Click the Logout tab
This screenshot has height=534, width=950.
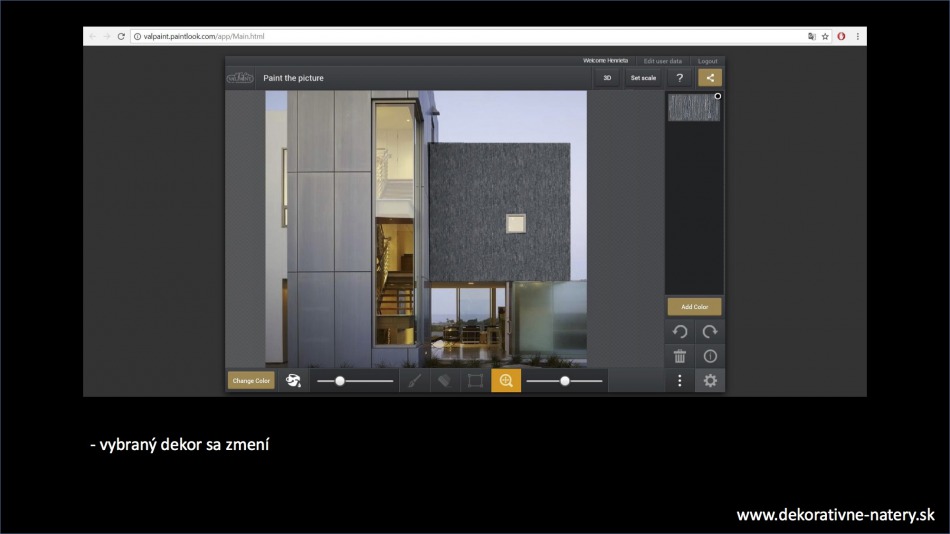(x=707, y=61)
